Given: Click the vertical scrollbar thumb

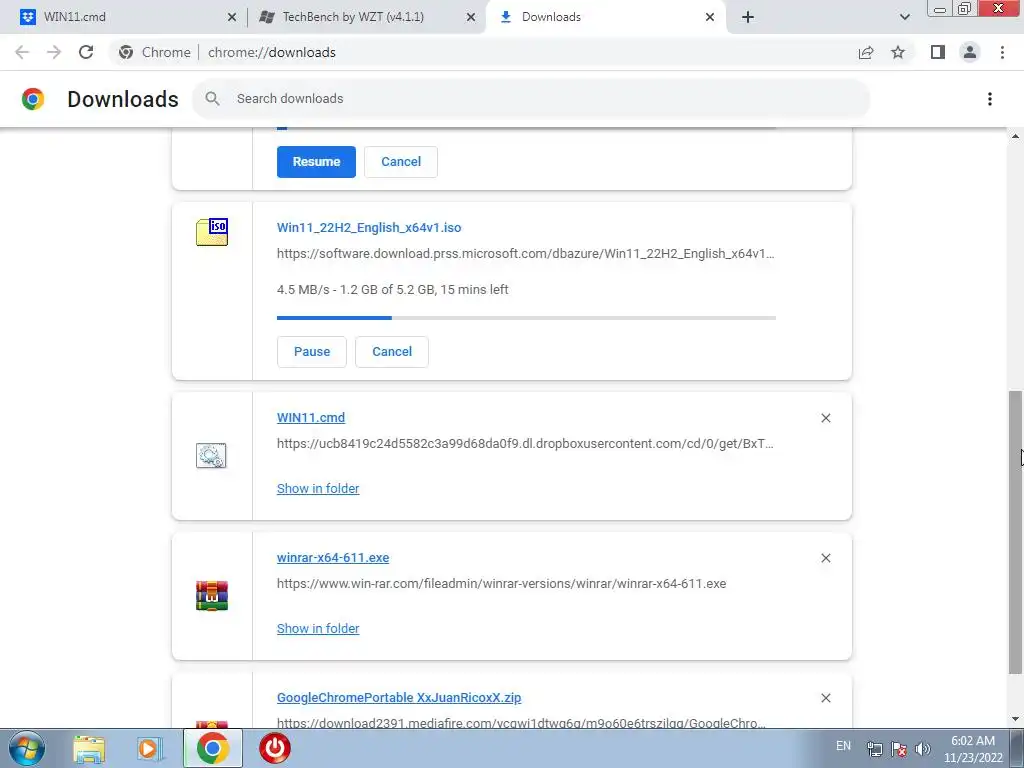Looking at the screenshot, I should click(1015, 532).
